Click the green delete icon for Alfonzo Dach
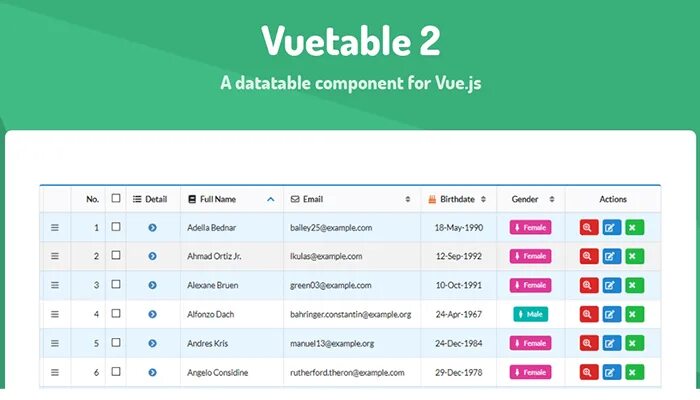 635,314
